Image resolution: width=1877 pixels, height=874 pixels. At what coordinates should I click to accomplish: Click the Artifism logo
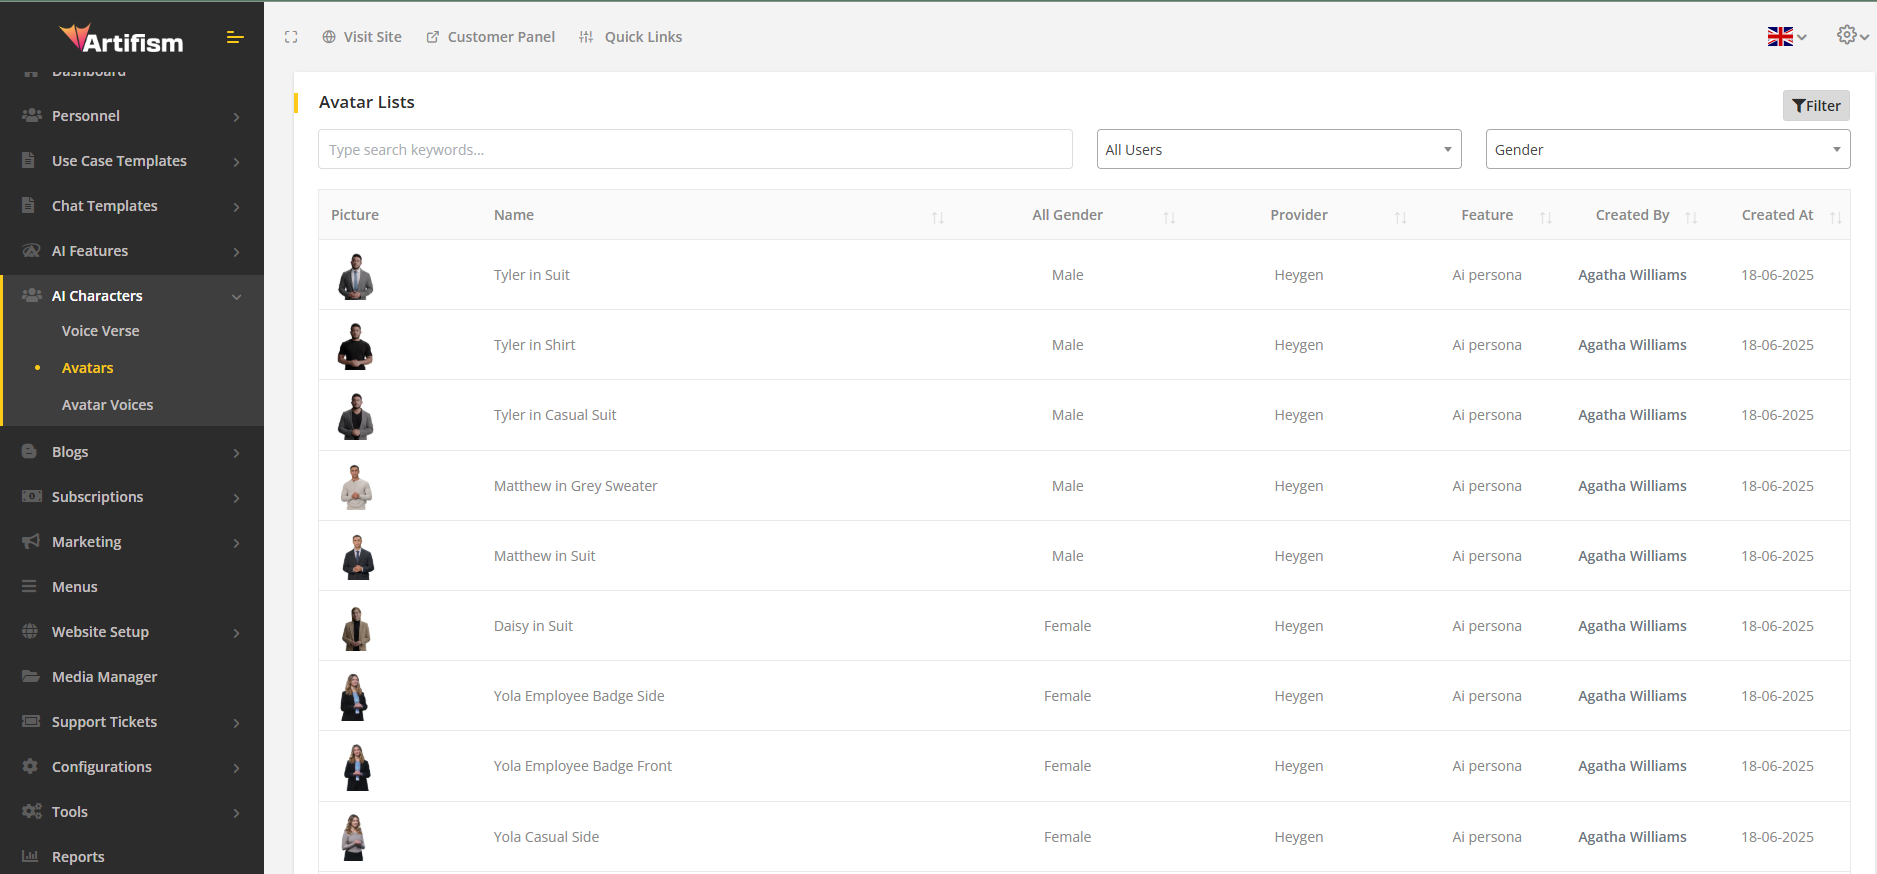point(122,39)
